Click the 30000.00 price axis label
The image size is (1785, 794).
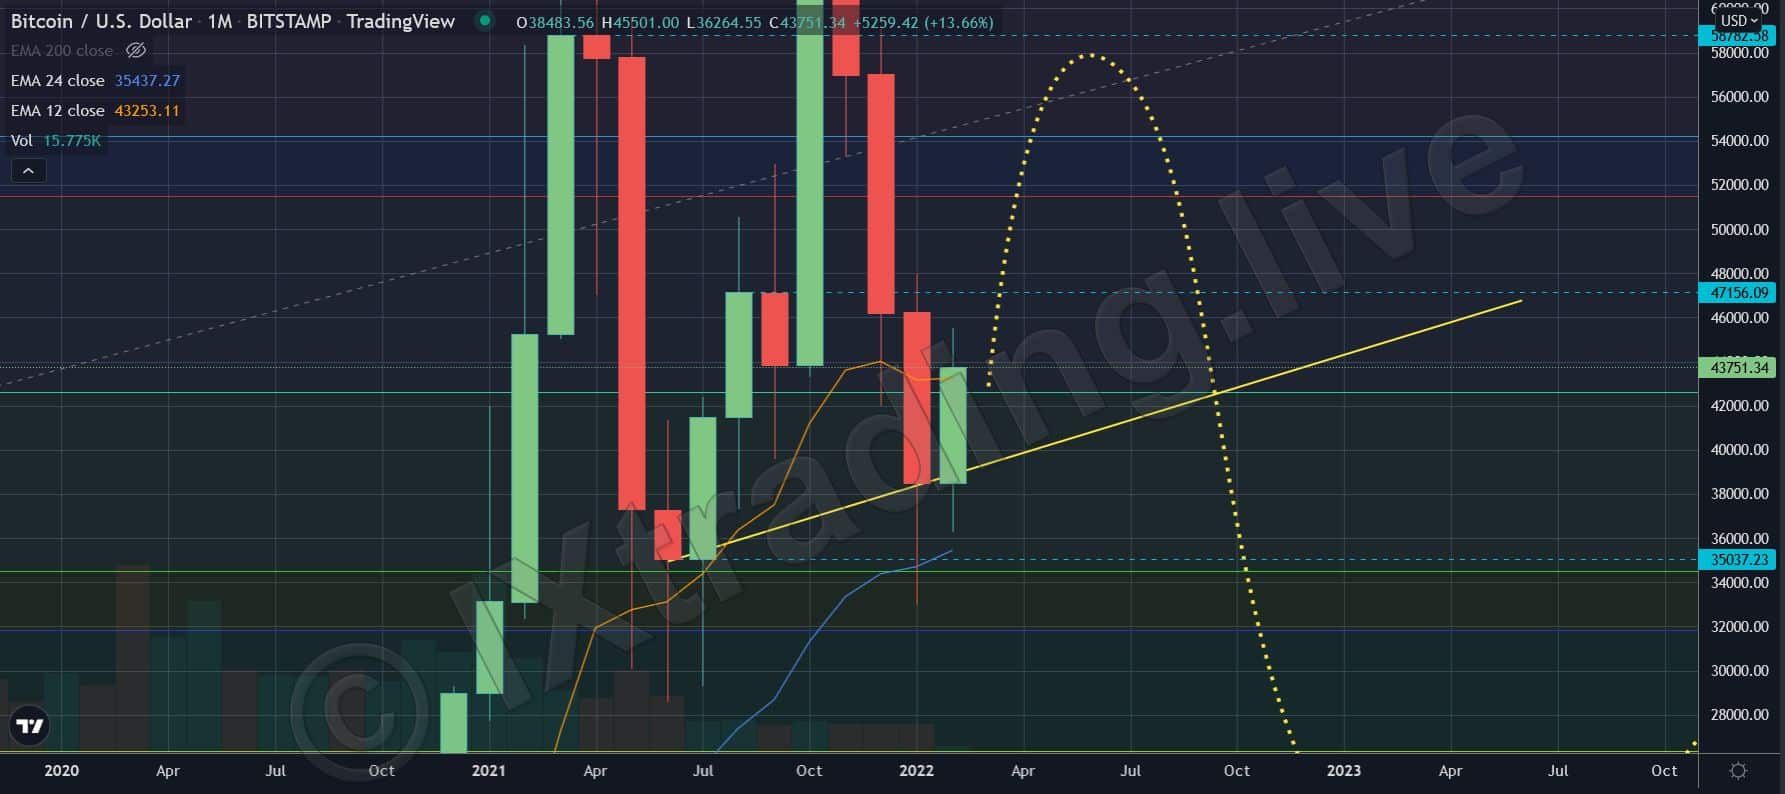[x=1740, y=671]
